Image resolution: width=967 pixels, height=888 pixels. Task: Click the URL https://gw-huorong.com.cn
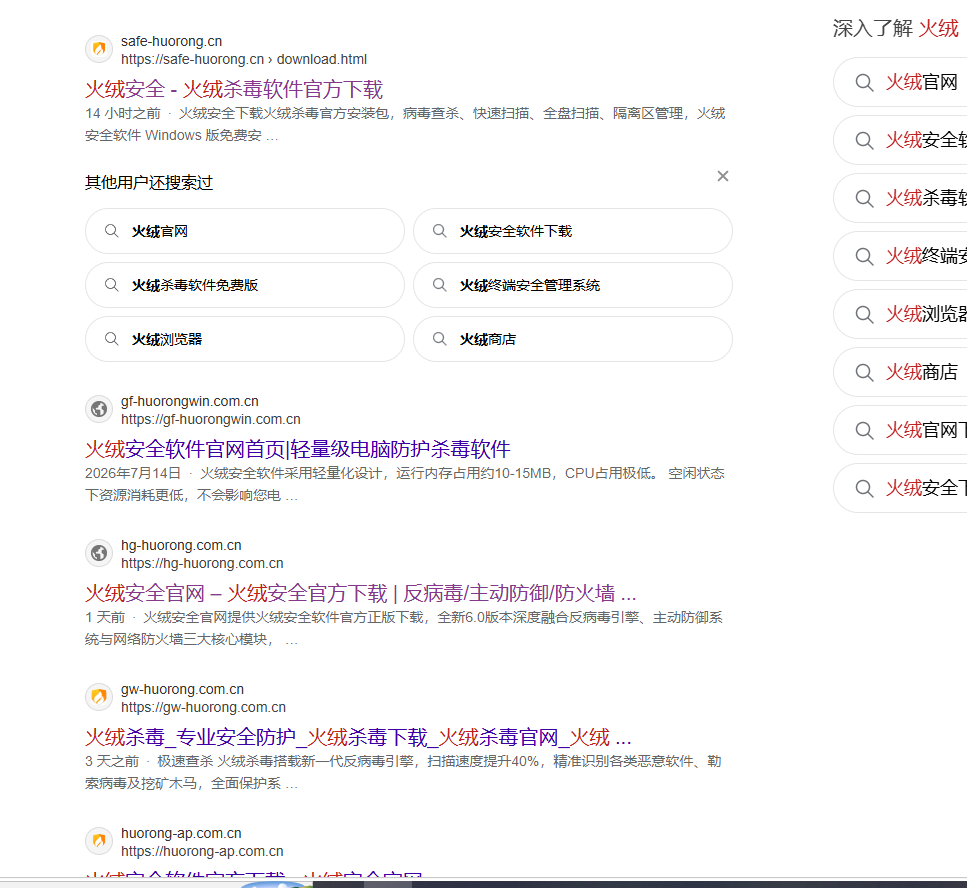tap(204, 707)
